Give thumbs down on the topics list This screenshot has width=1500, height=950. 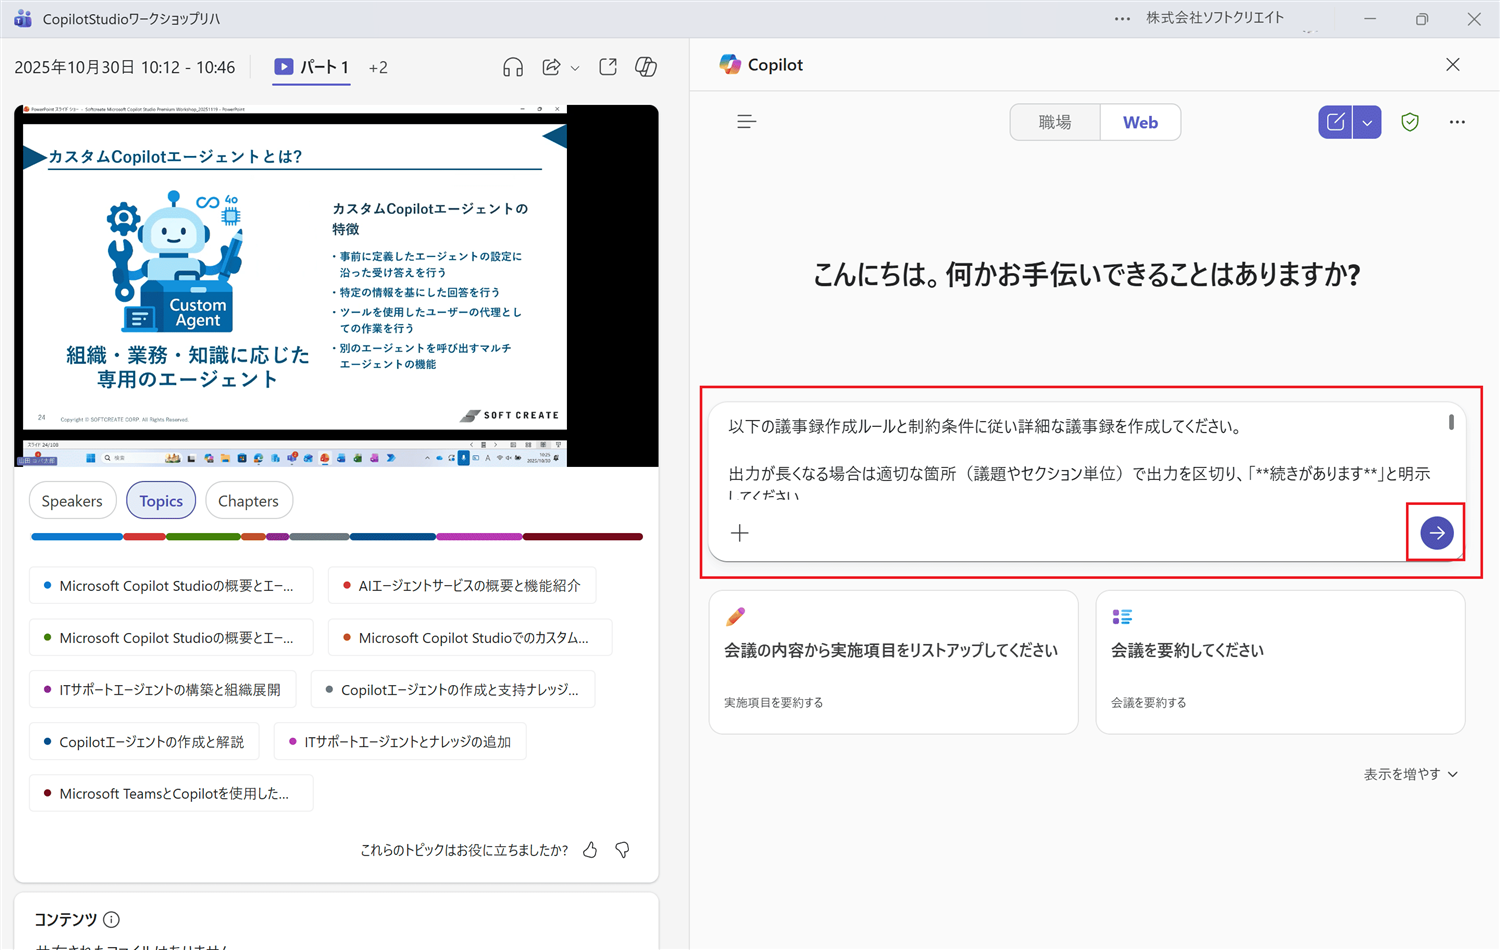621,849
